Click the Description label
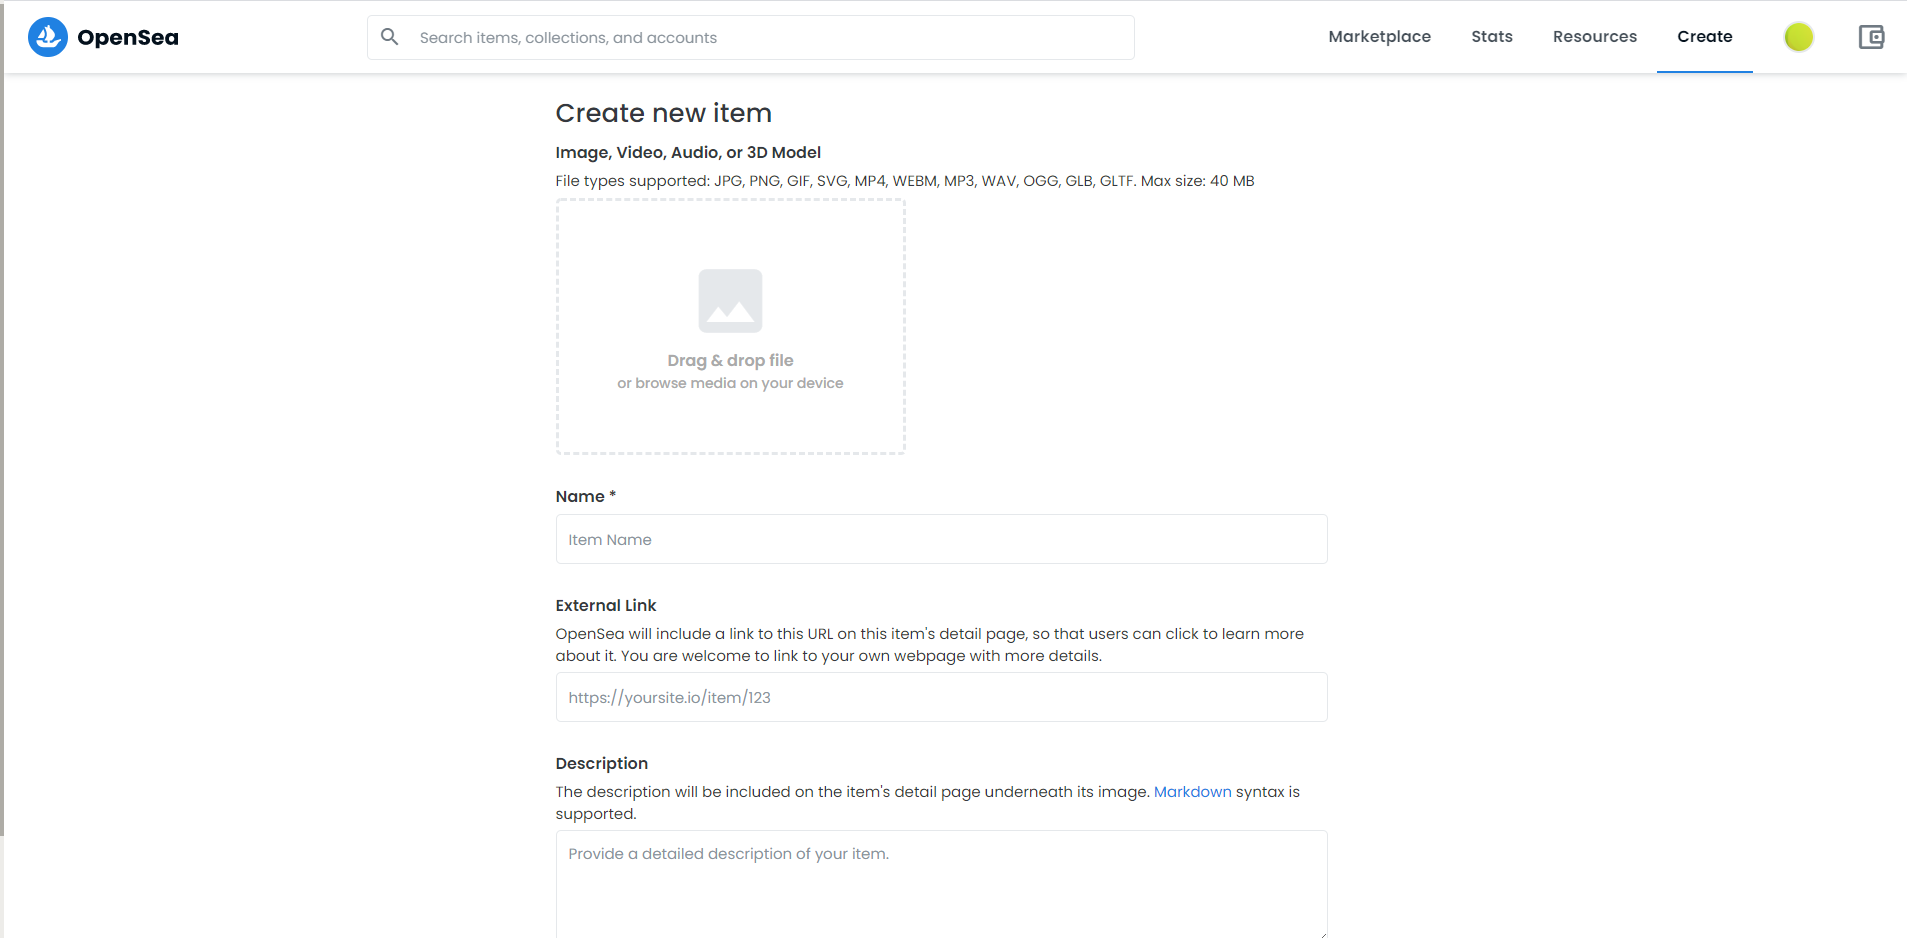The width and height of the screenshot is (1907, 938). click(602, 764)
